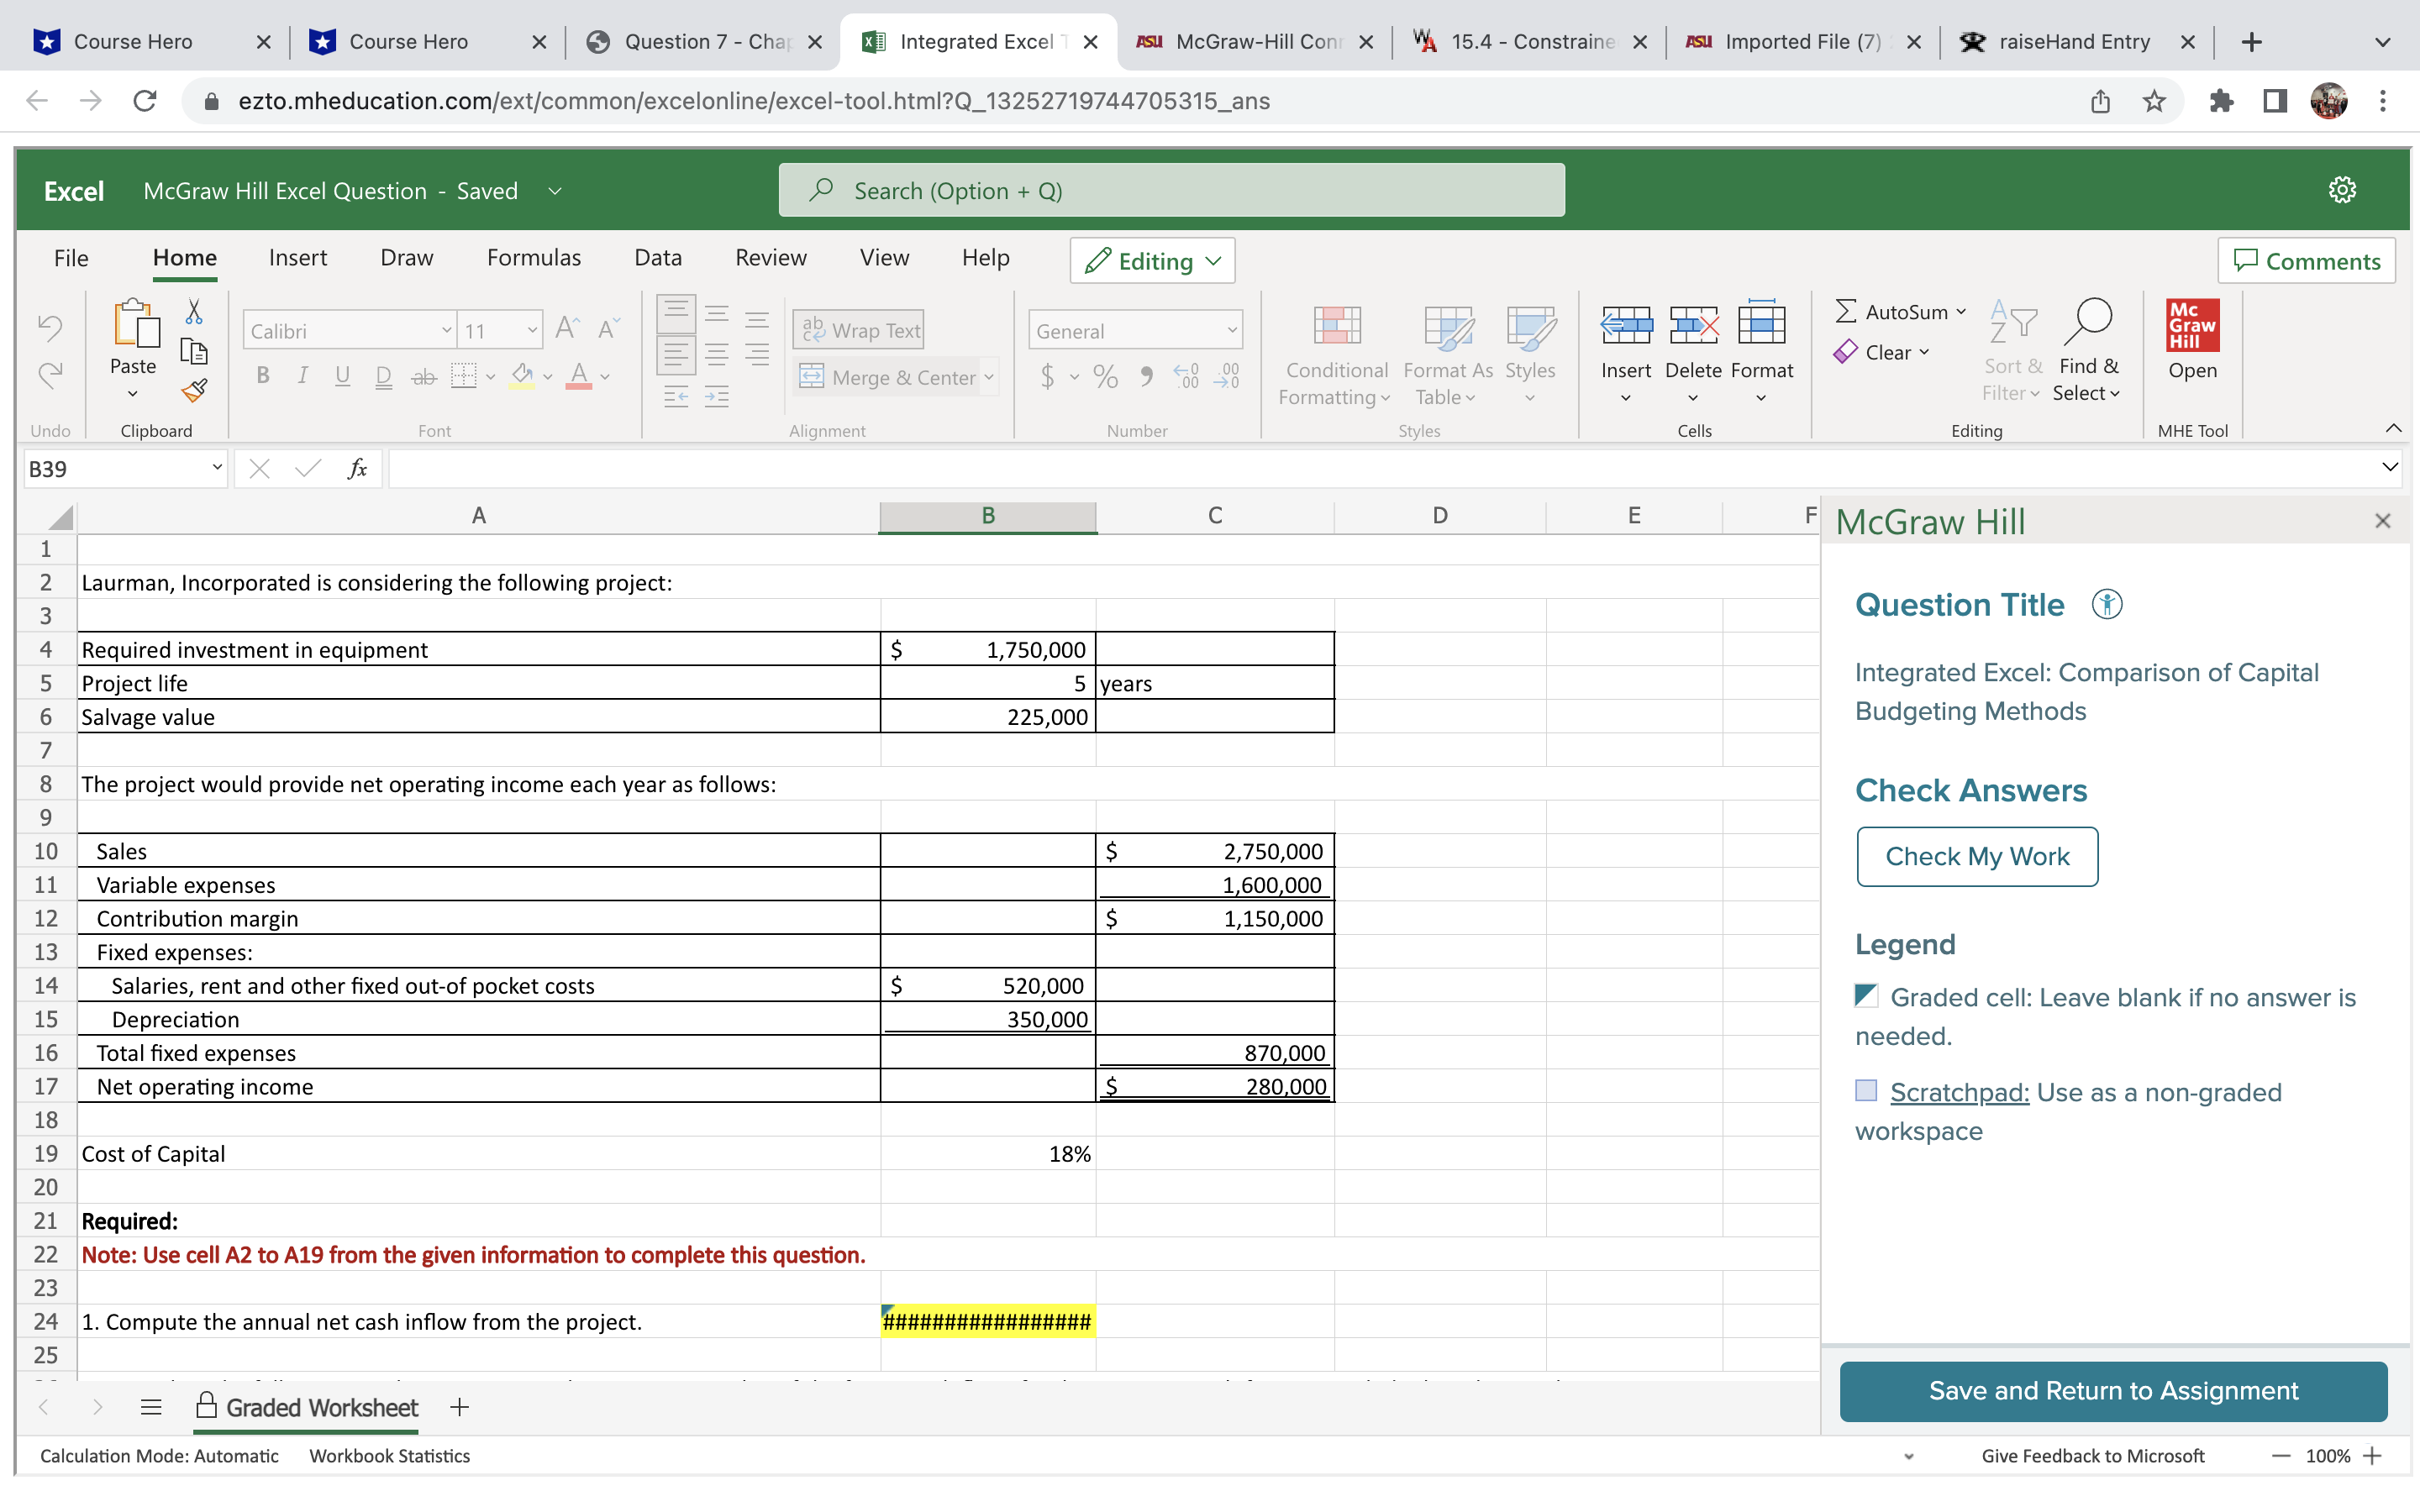This screenshot has height=1512, width=2420.
Task: Select the Format Painter tool
Action: tap(194, 390)
